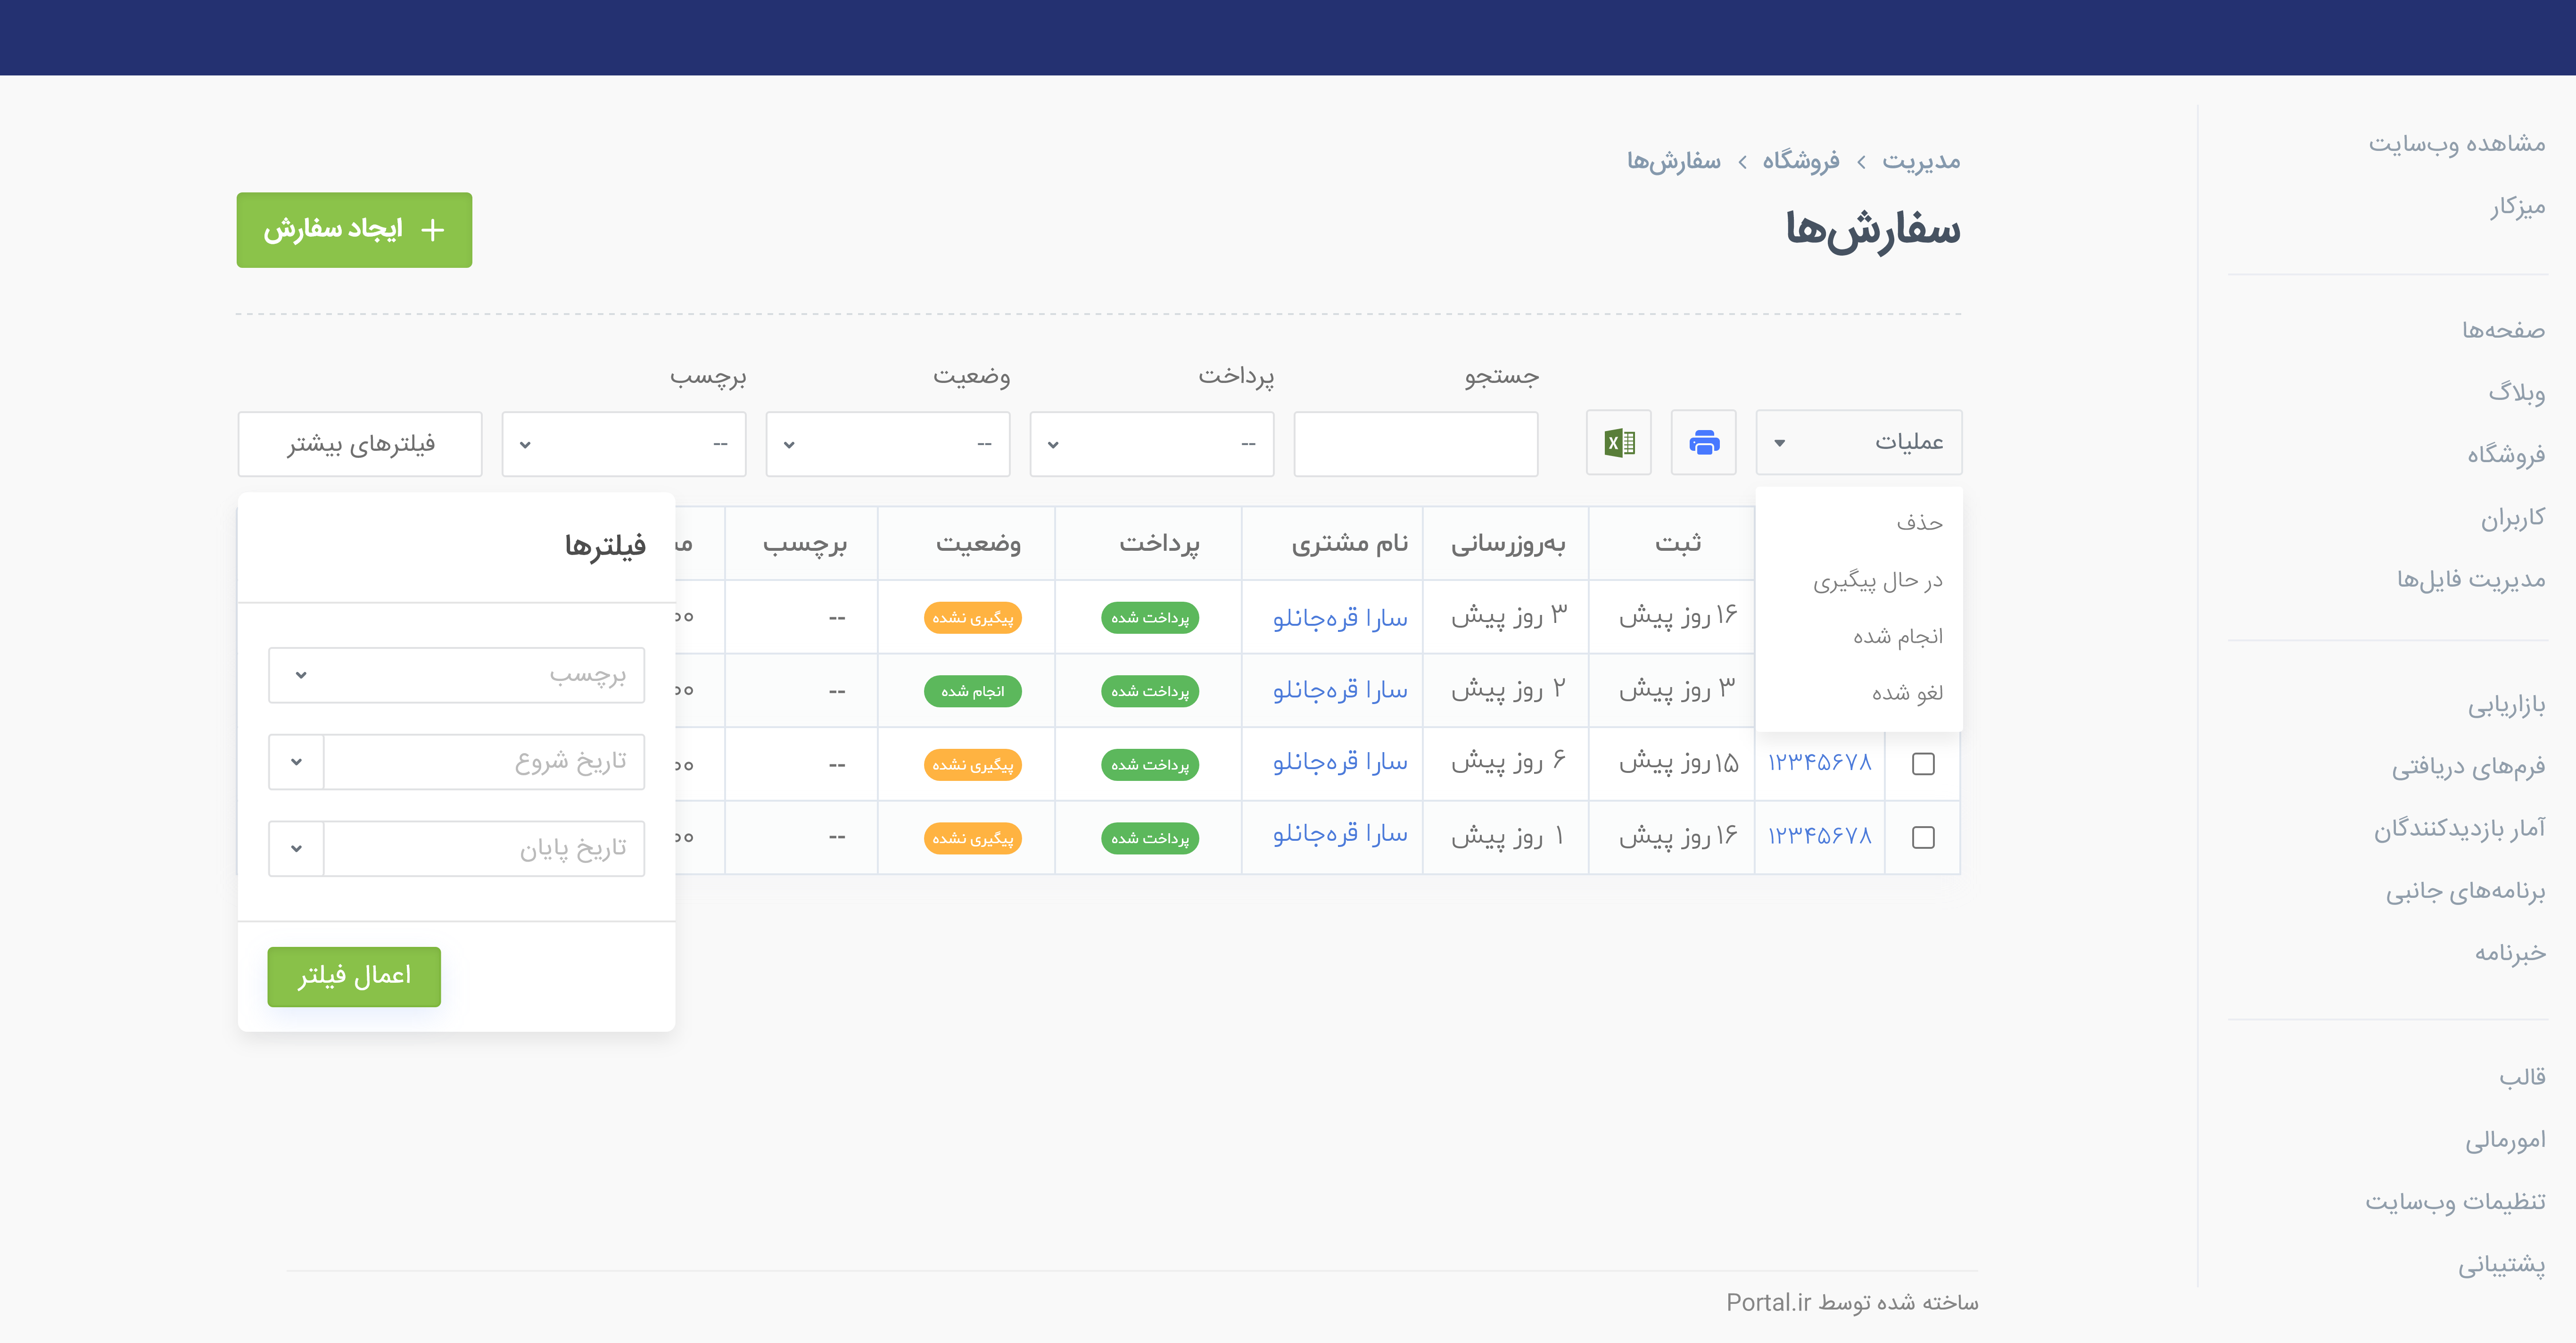Click the جستجو search input field
The width and height of the screenshot is (2576, 1343).
point(1415,444)
